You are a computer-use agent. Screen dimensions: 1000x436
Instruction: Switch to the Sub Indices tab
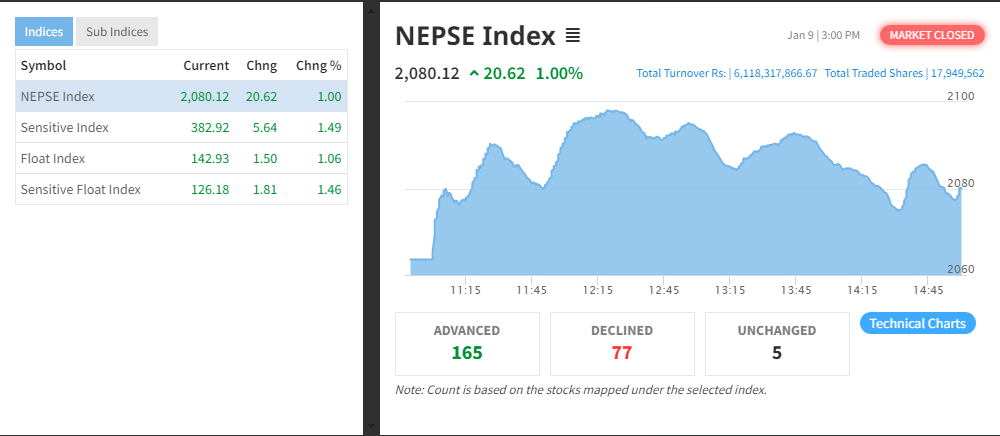coord(117,32)
